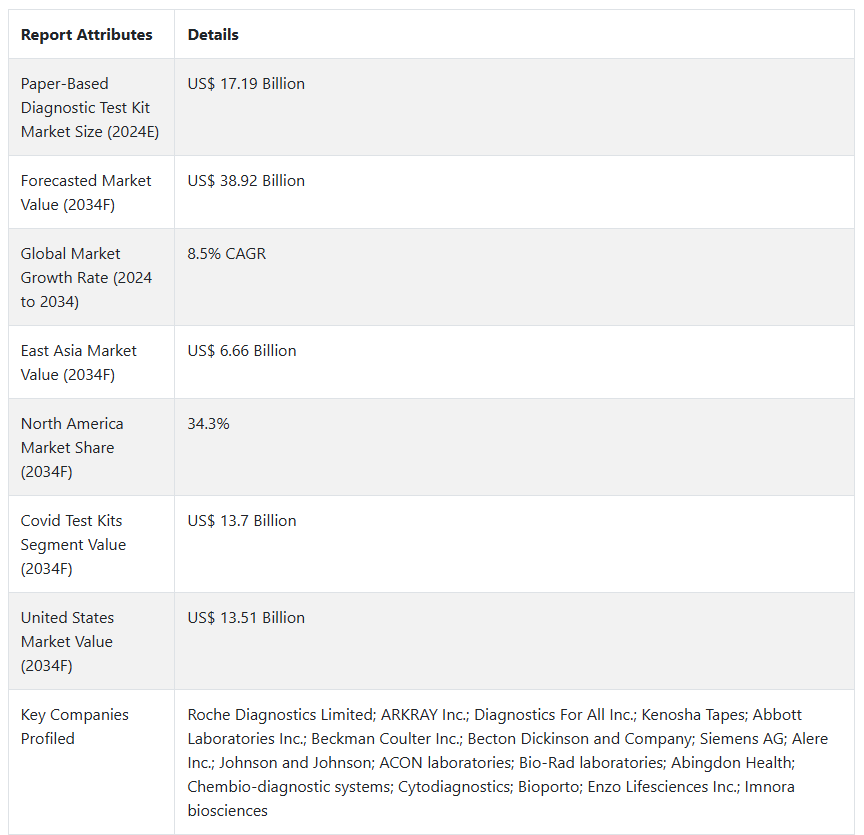Click the US$ 17.19 Billion value
The height and width of the screenshot is (835, 864).
tap(246, 84)
